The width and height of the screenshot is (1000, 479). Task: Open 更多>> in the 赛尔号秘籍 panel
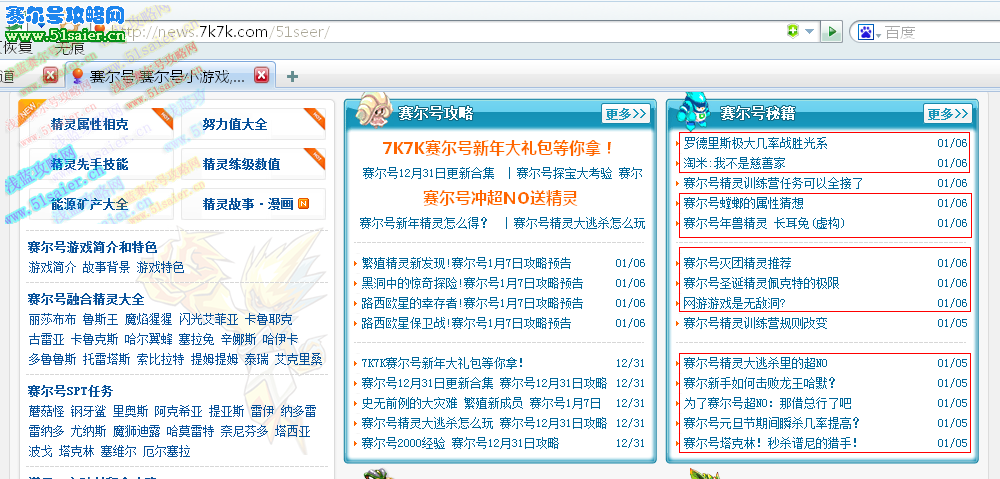pos(948,114)
